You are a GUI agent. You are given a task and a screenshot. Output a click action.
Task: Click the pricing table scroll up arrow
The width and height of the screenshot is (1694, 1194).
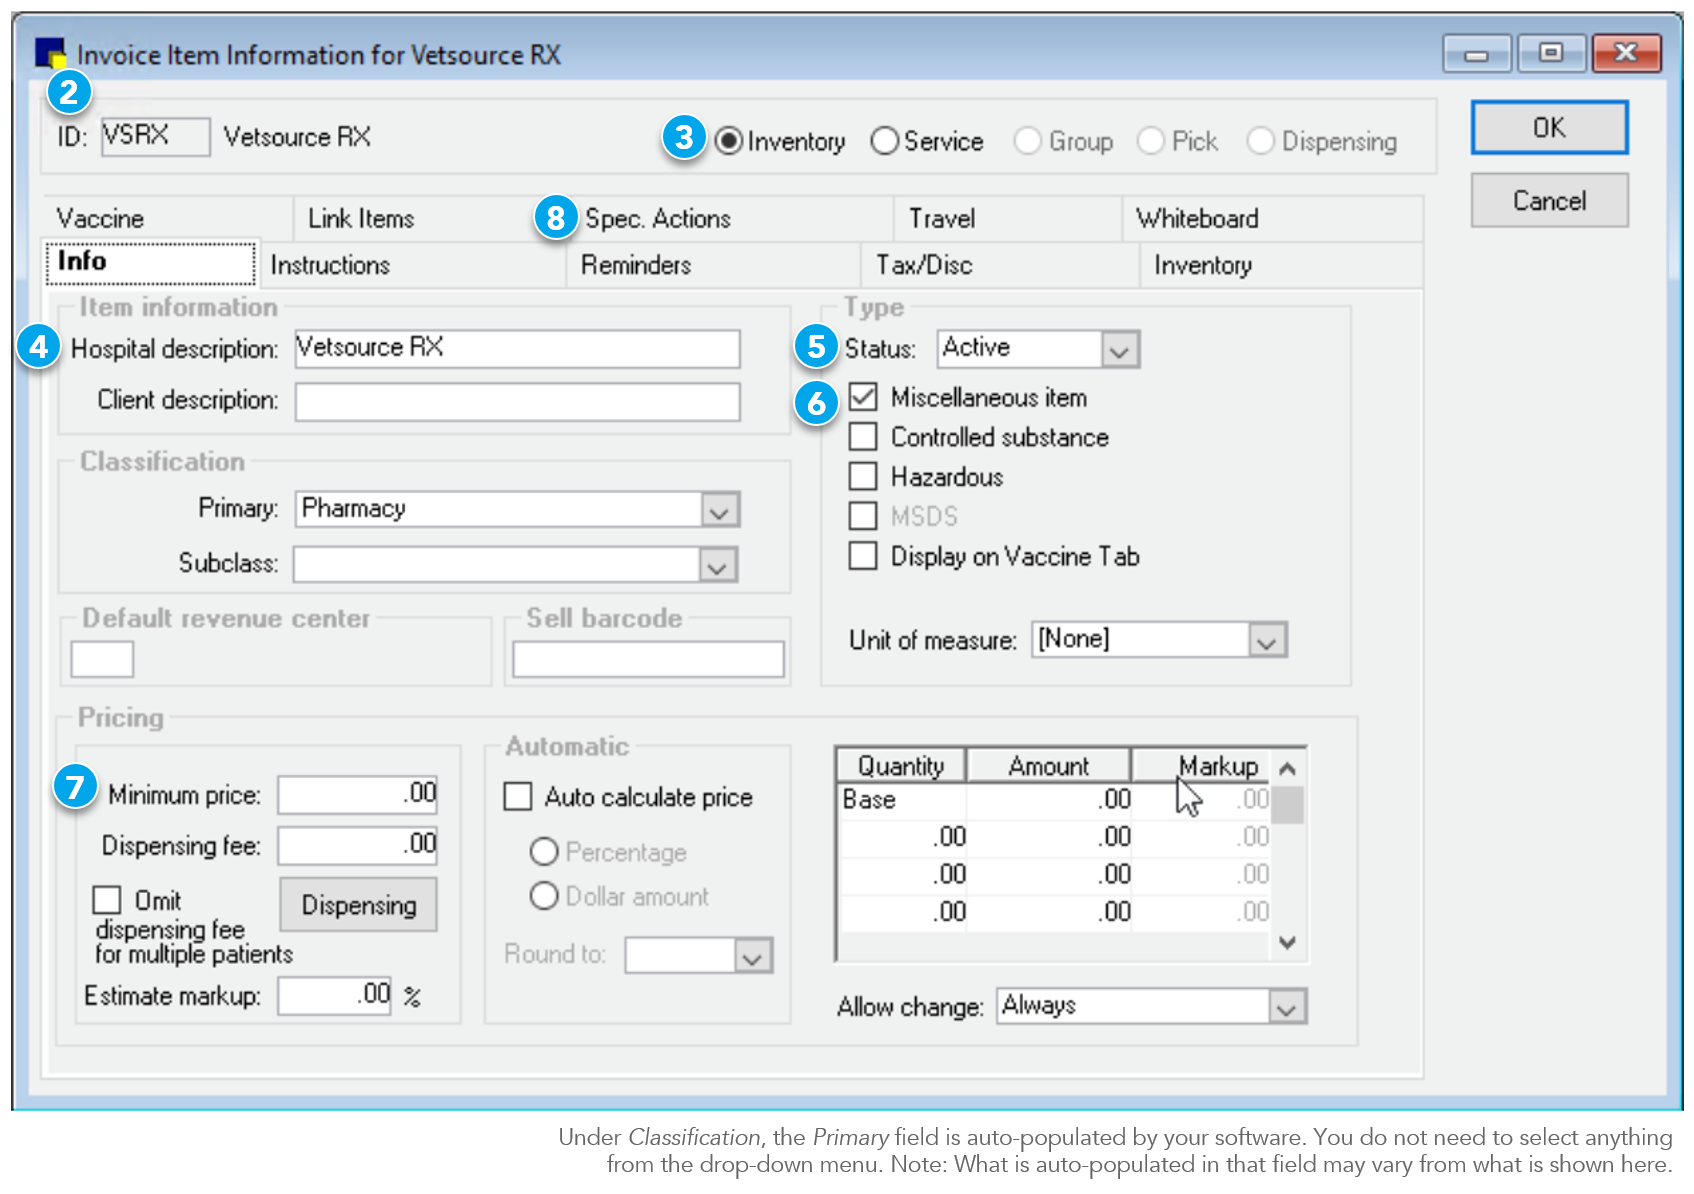[1288, 768]
